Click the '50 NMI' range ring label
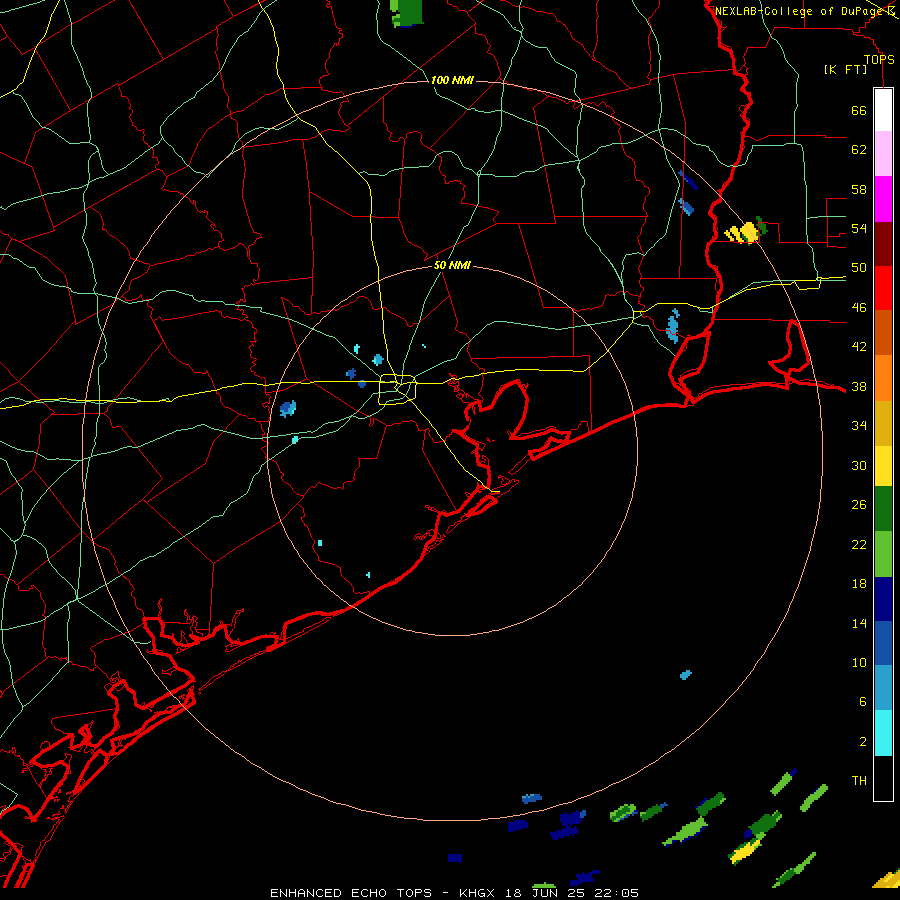 pyautogui.click(x=452, y=265)
